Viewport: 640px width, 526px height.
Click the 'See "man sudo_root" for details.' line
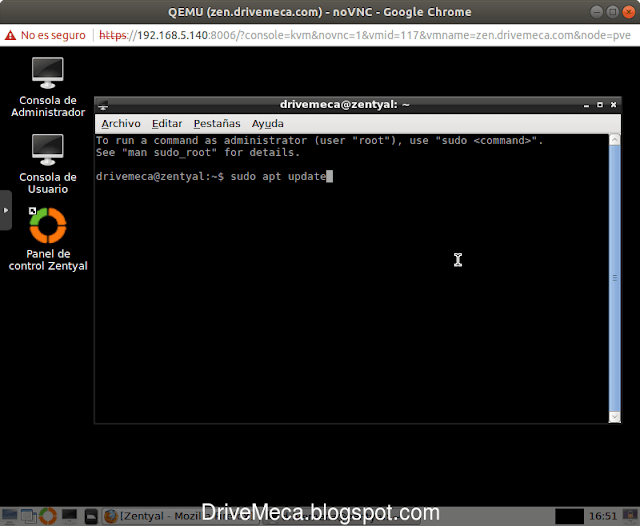click(x=198, y=153)
